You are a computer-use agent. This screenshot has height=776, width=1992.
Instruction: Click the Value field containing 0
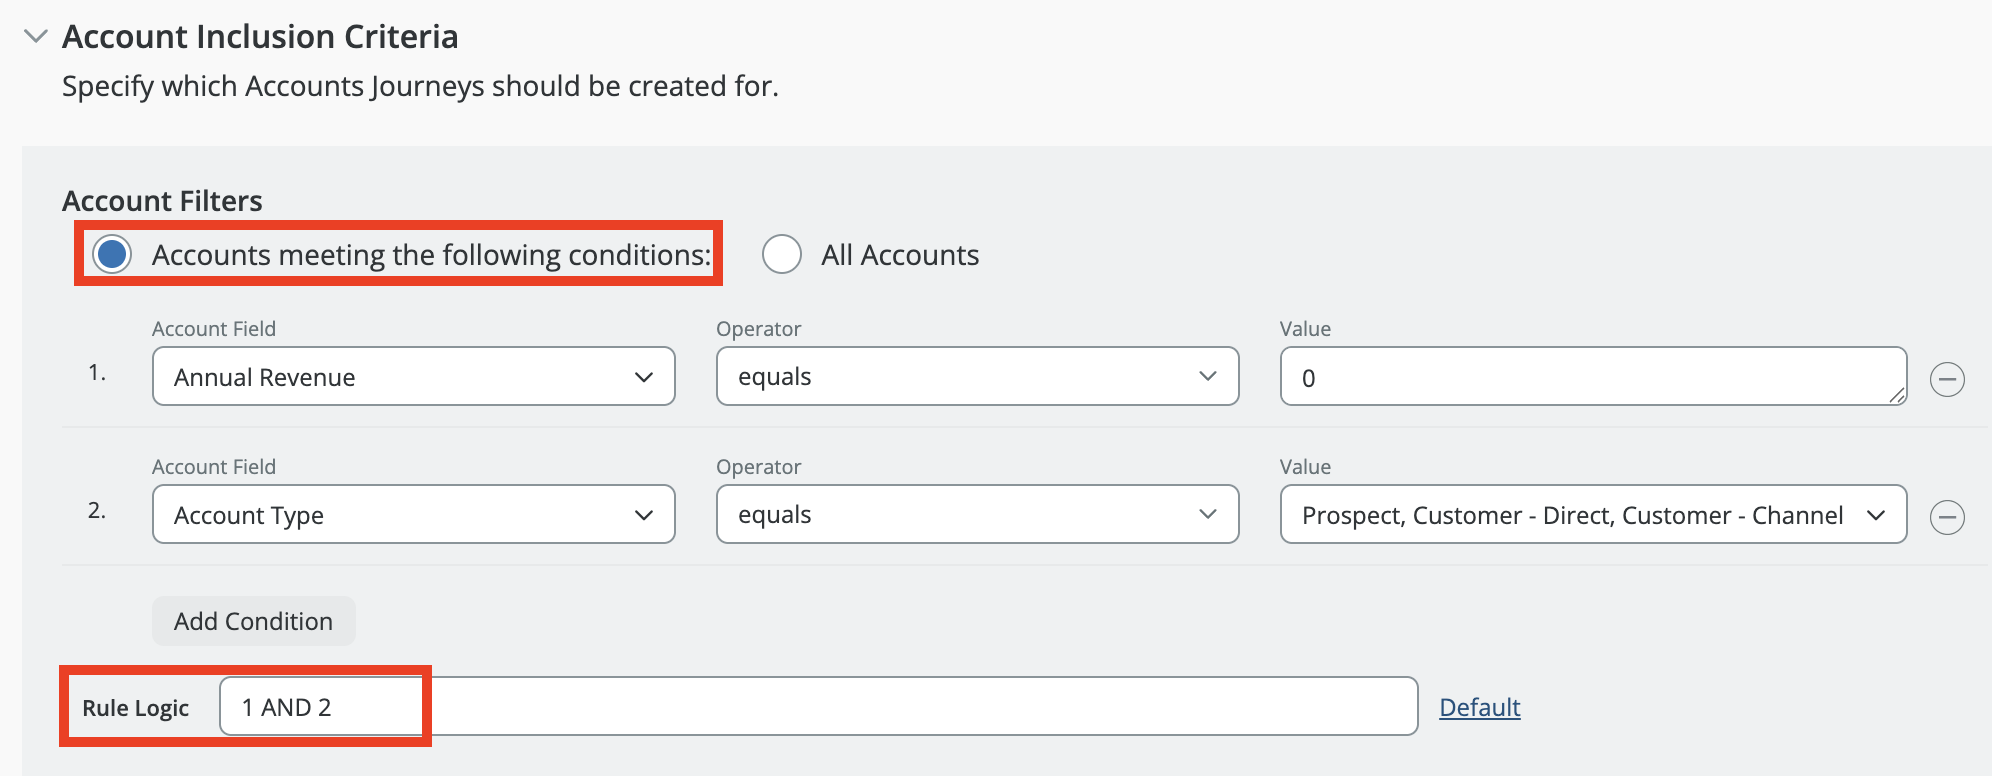(1580, 377)
